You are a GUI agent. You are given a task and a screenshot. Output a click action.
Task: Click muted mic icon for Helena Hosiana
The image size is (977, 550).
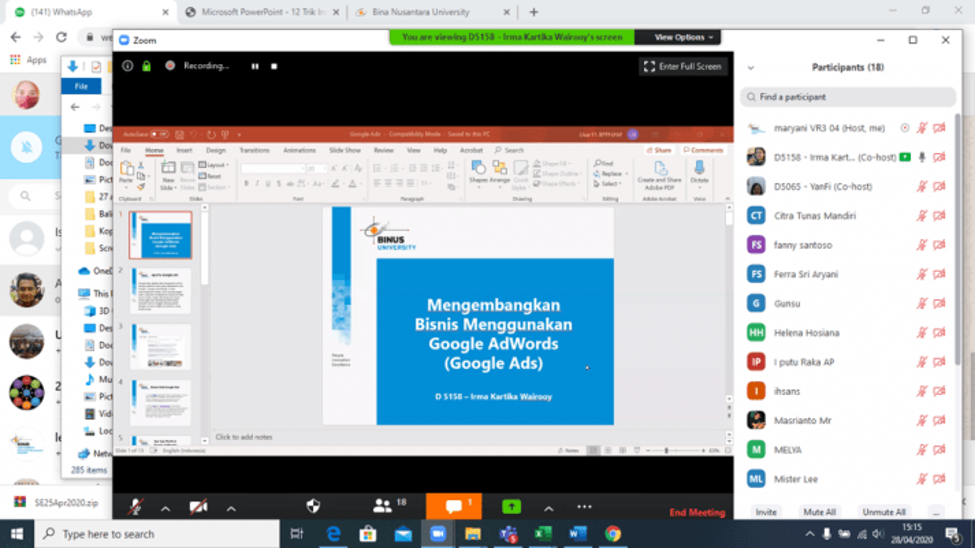922,333
